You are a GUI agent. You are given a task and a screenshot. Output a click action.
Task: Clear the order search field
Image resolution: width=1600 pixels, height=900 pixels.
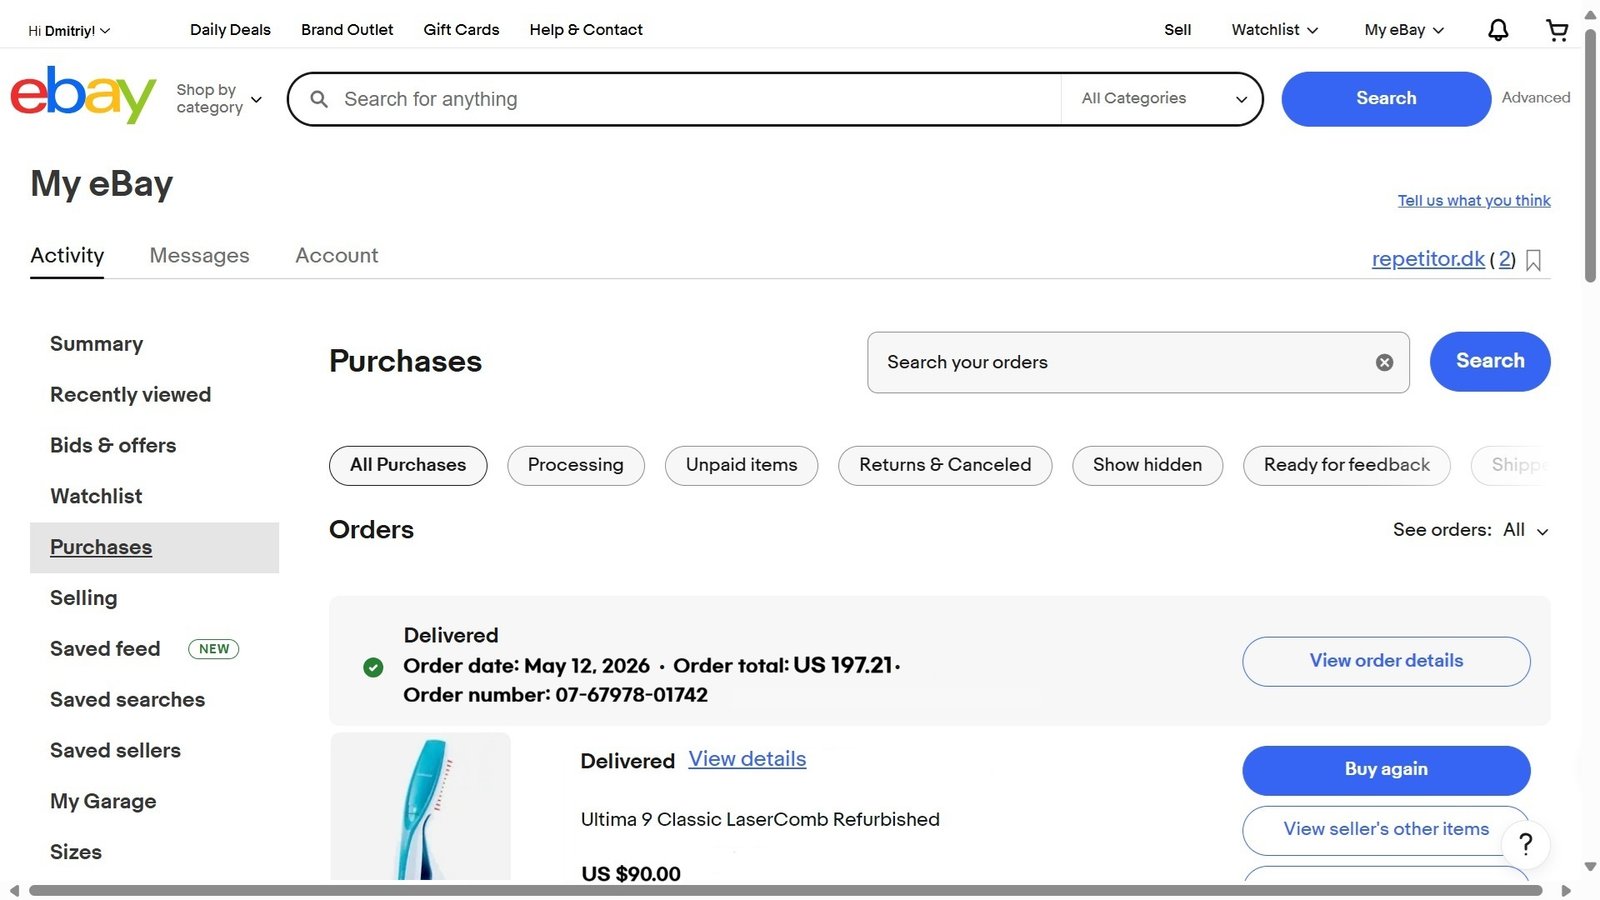(1384, 362)
